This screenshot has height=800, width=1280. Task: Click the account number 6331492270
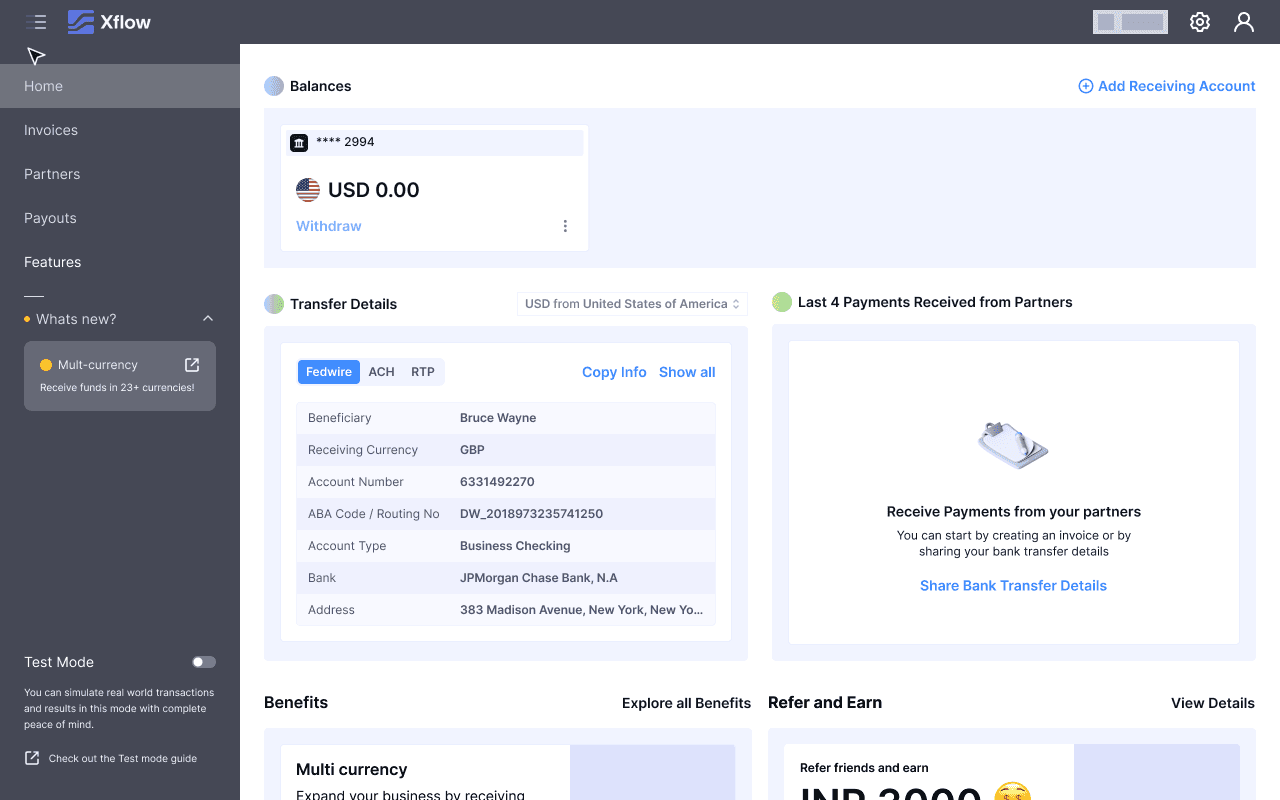497,482
